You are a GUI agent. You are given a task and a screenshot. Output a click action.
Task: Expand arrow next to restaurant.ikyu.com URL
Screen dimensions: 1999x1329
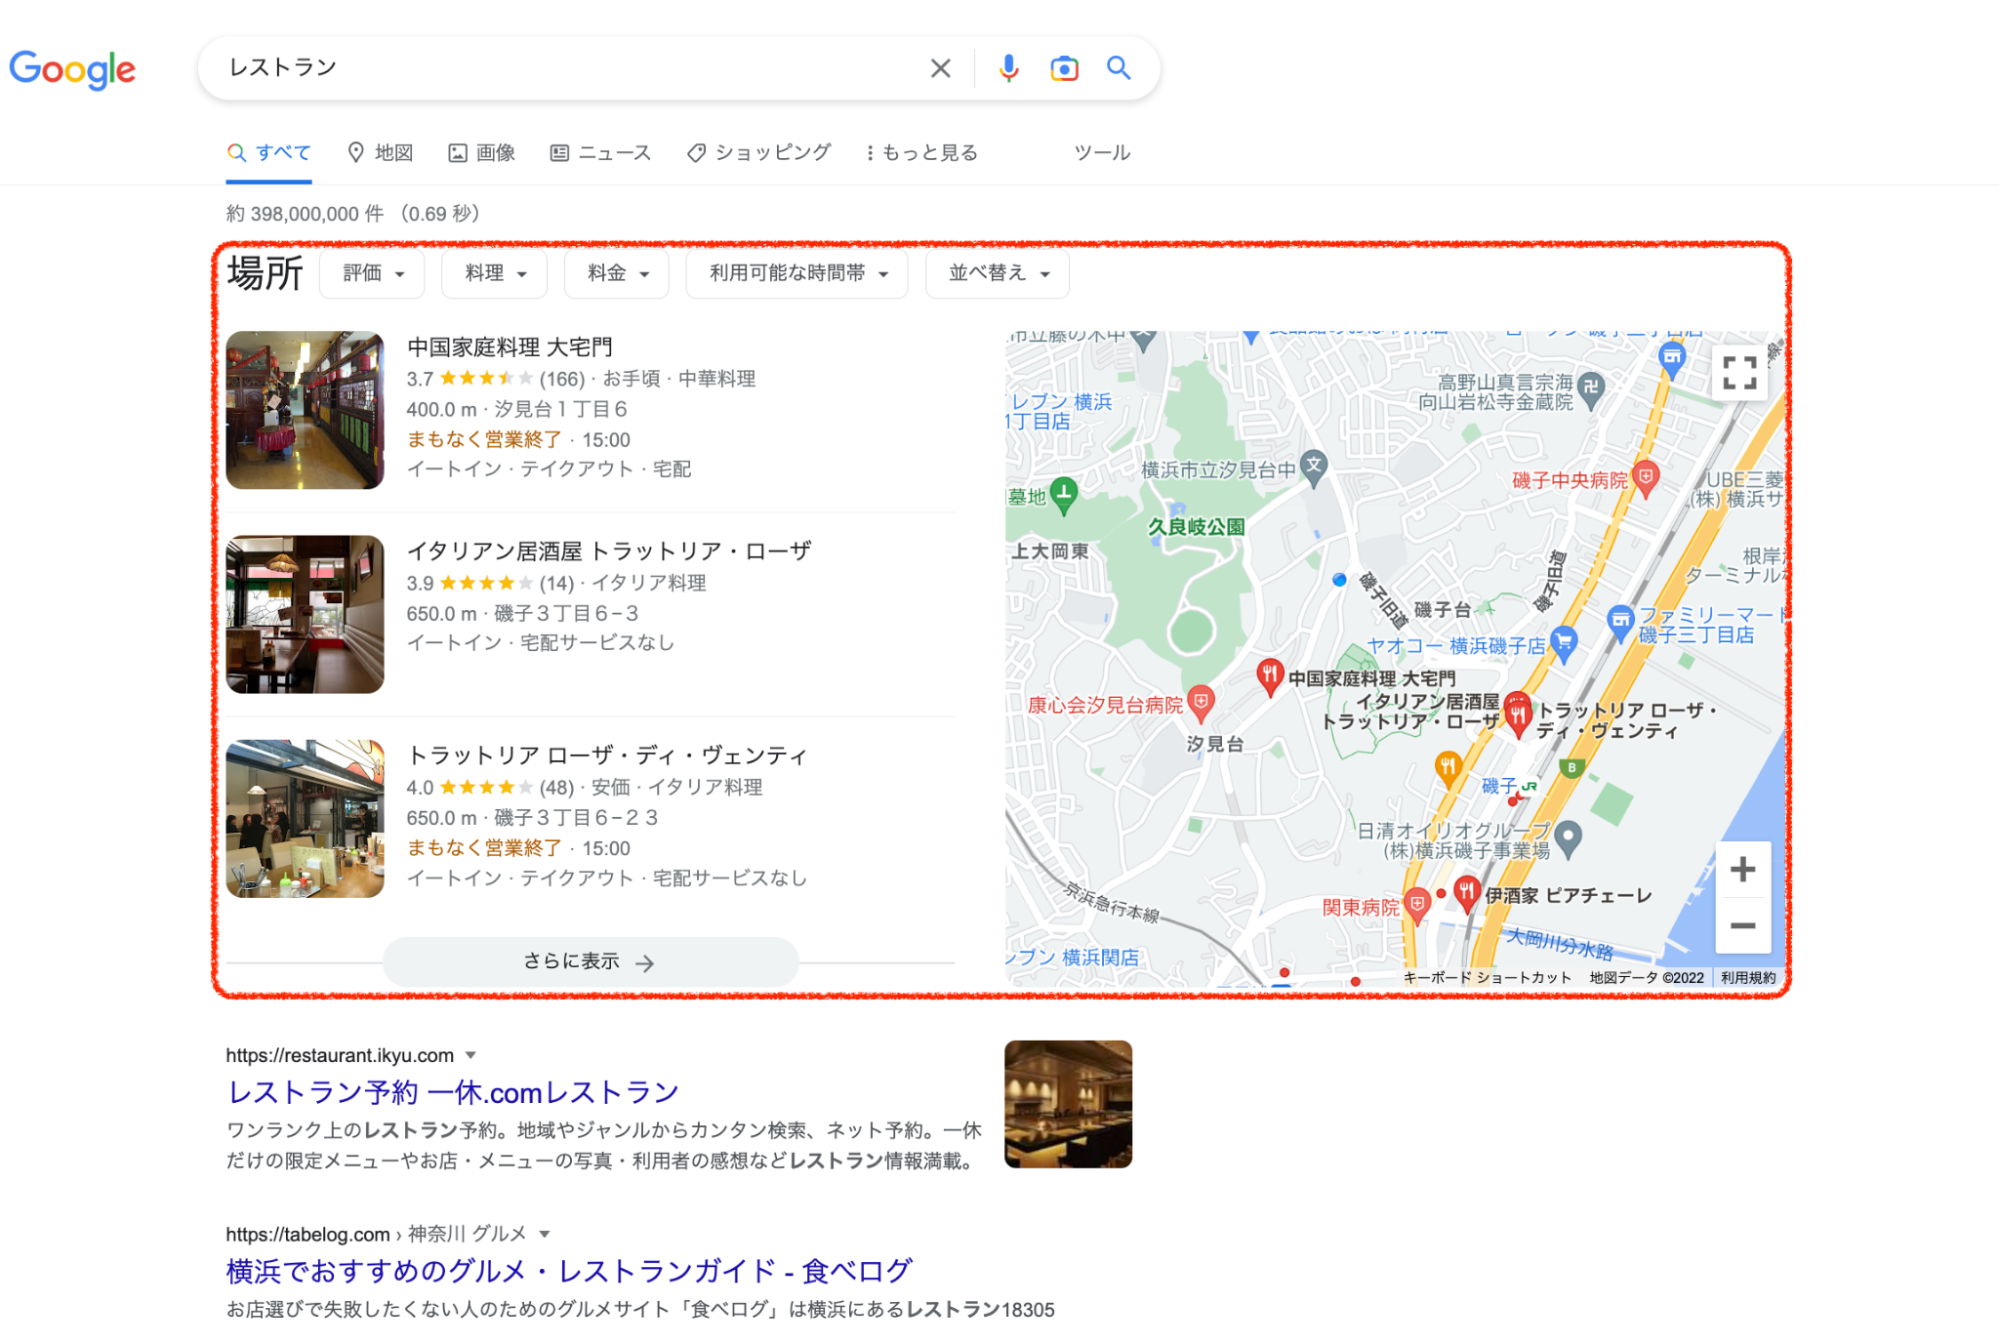point(471,1055)
